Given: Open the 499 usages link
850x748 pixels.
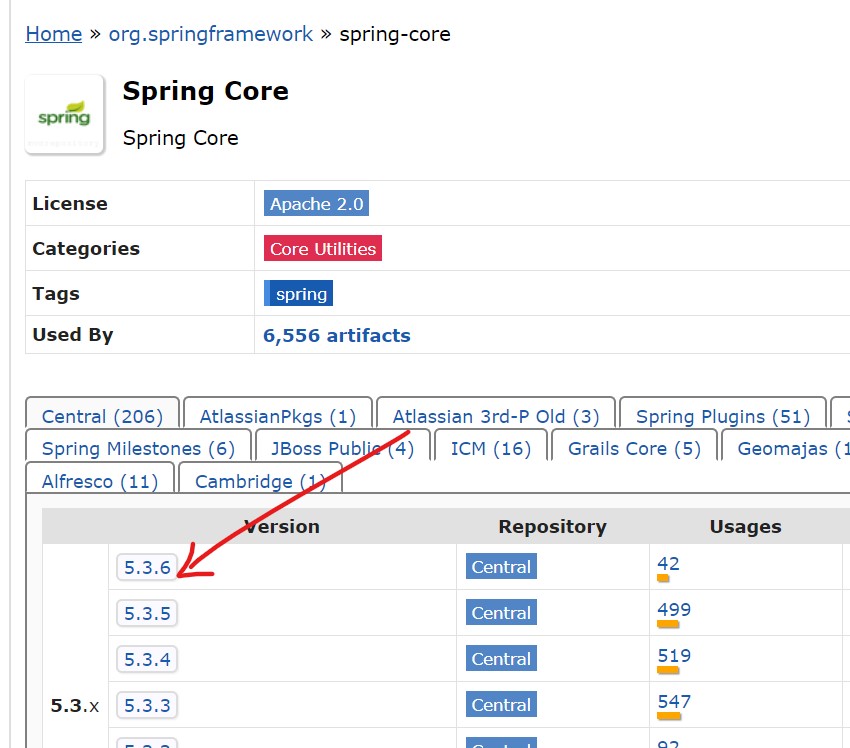Looking at the screenshot, I should (674, 610).
